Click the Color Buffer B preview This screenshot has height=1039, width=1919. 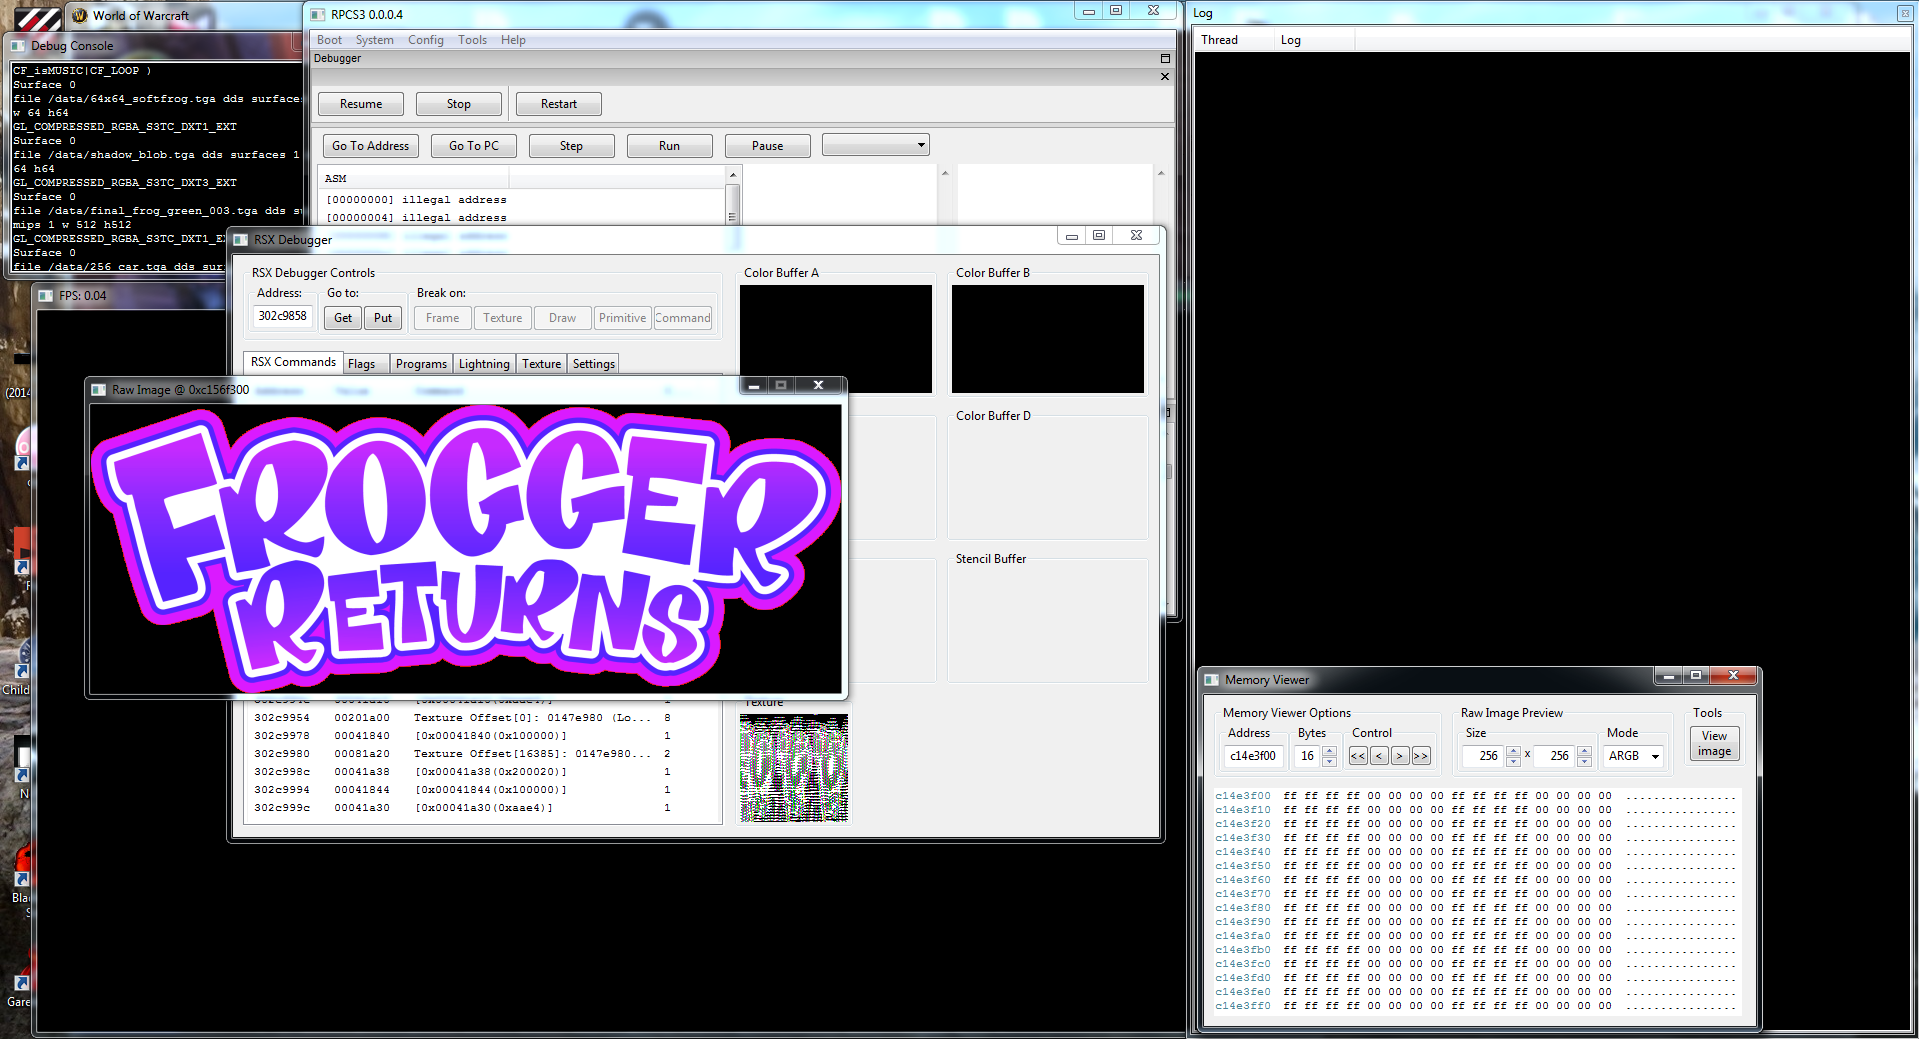(x=1047, y=339)
